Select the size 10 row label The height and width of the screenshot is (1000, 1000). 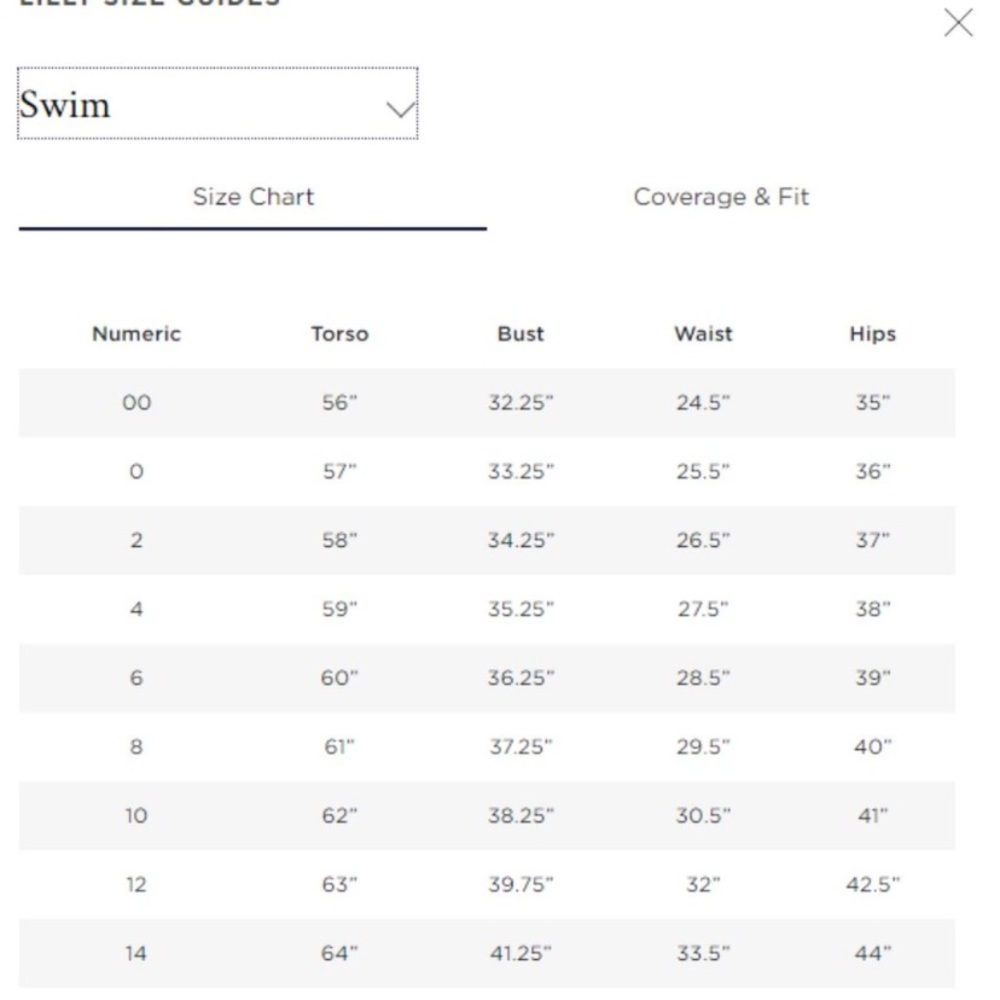(x=136, y=816)
